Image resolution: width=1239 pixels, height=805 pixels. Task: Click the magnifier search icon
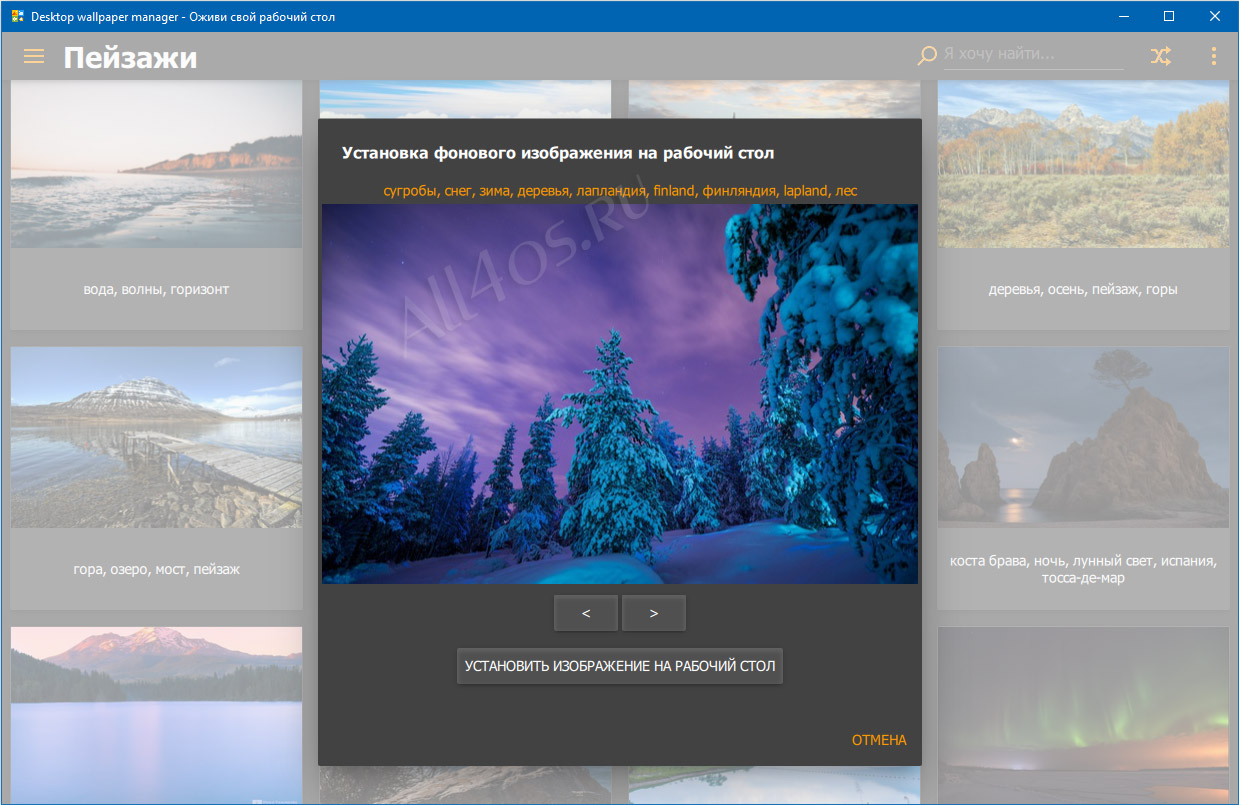click(x=927, y=56)
